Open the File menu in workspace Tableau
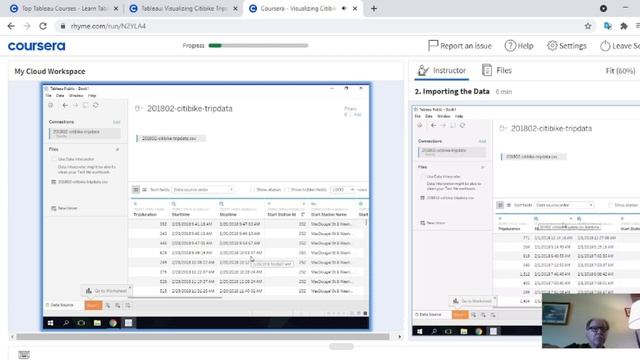Viewport: 640px width, 360px height. 49,96
